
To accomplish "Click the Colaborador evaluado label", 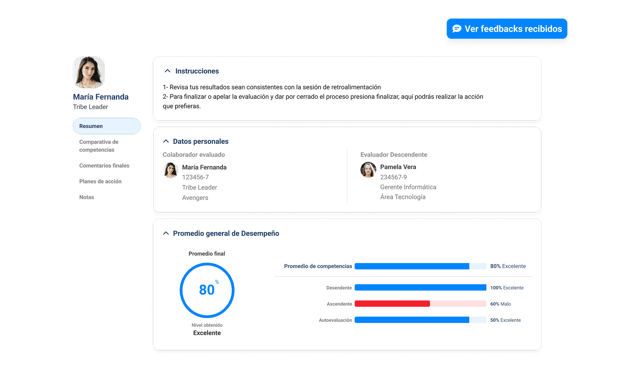I will pos(194,155).
